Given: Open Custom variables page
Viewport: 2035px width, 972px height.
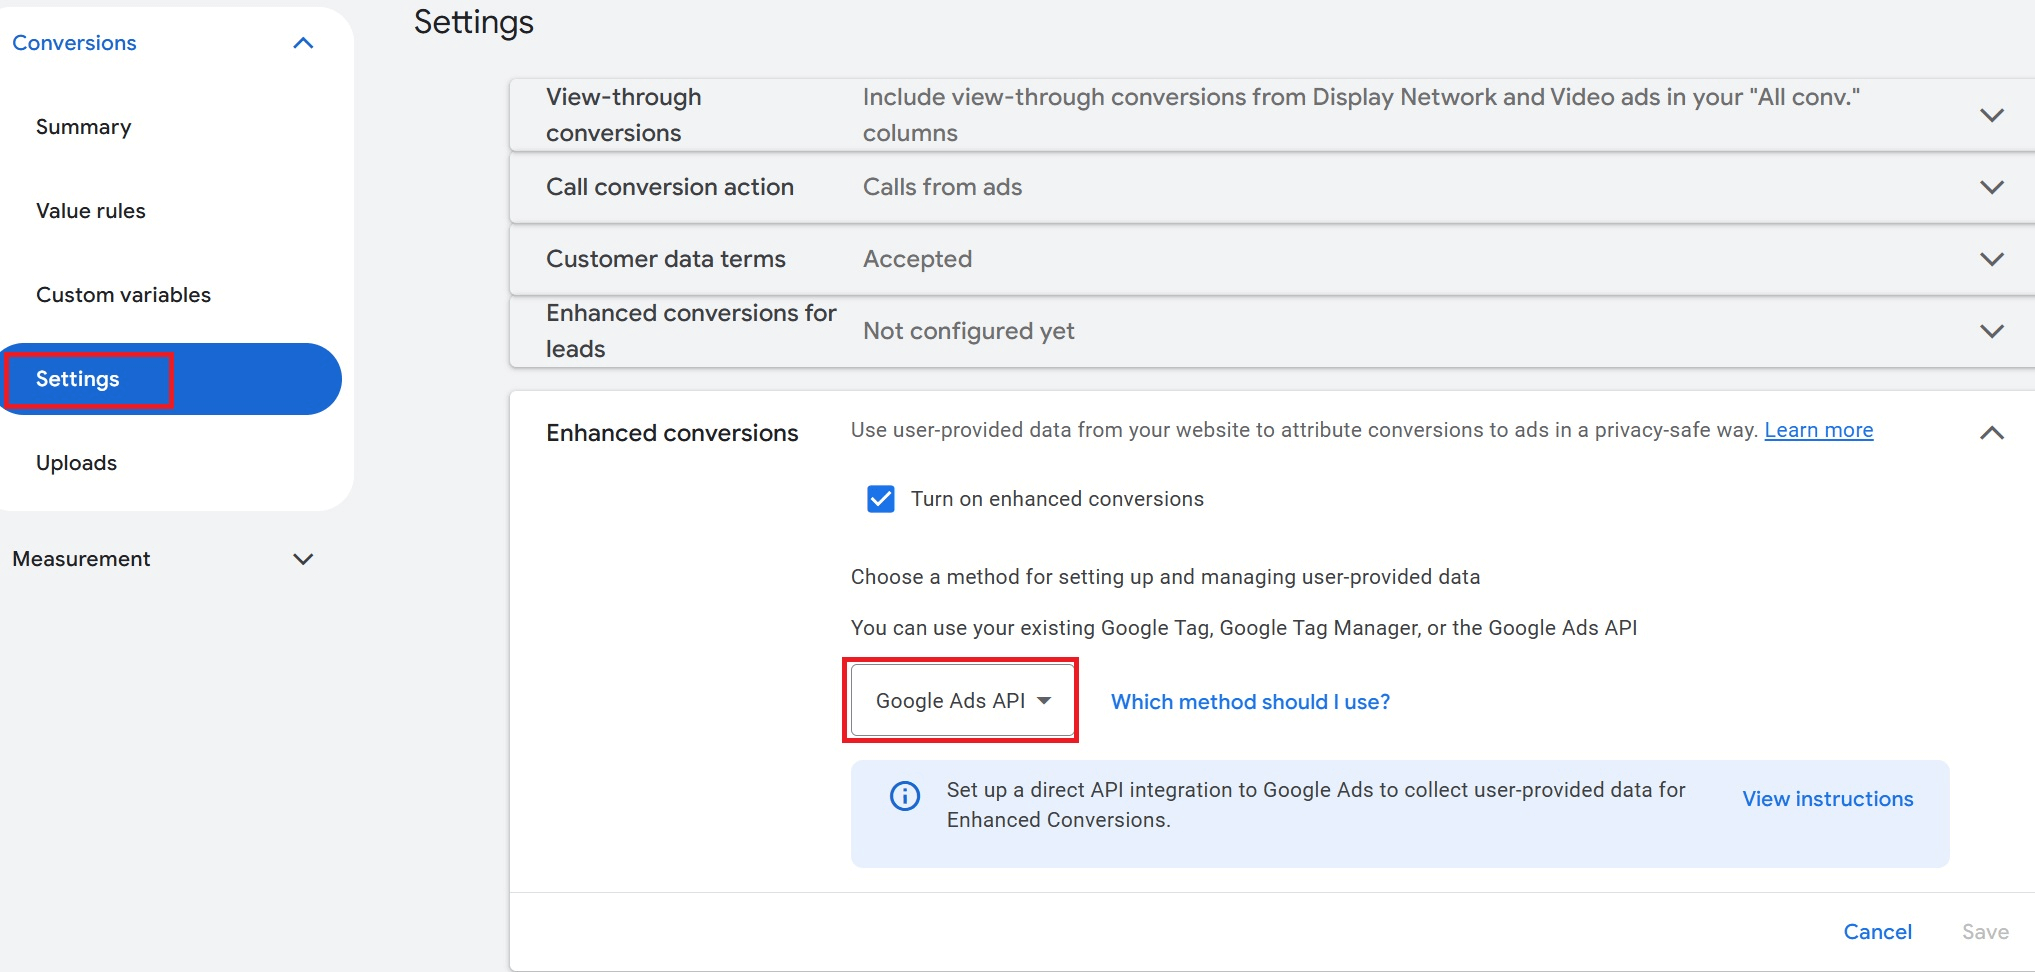Looking at the screenshot, I should [x=124, y=295].
